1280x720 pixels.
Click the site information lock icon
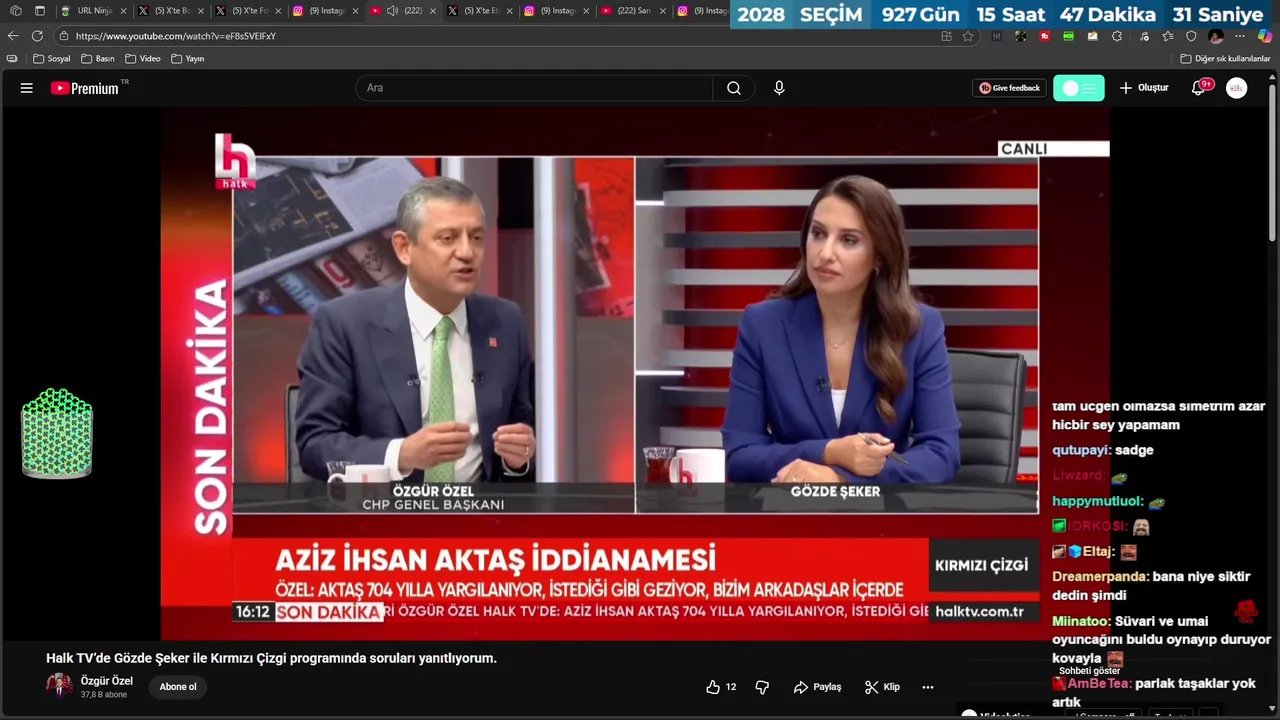tap(64, 36)
